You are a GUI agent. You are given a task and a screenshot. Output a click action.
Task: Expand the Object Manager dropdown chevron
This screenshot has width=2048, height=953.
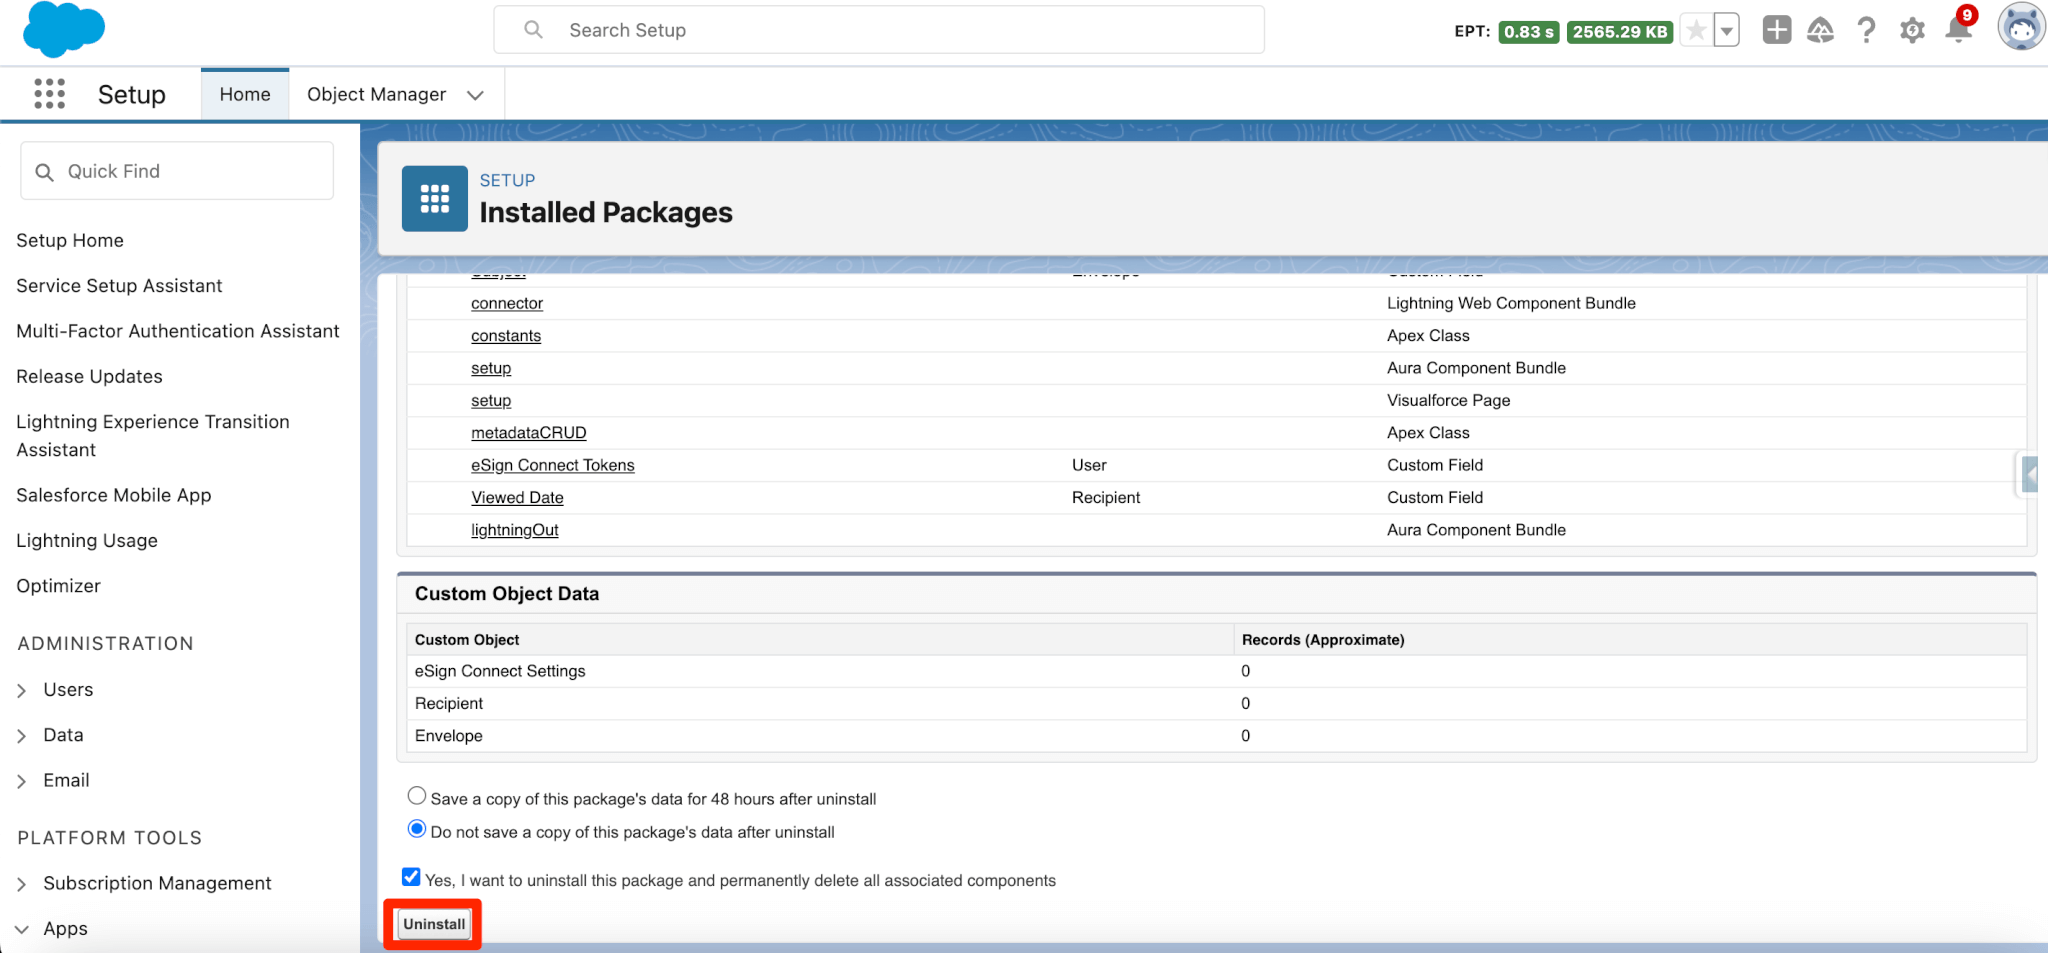476,95
